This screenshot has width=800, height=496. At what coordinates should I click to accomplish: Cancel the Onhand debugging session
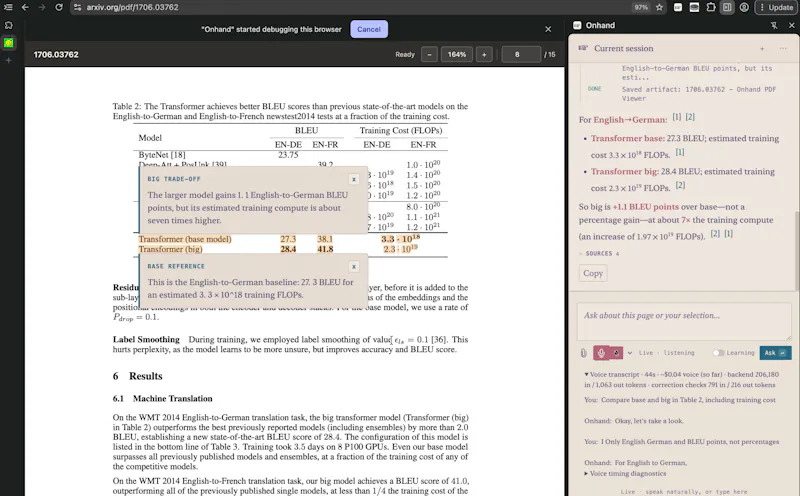click(x=369, y=29)
